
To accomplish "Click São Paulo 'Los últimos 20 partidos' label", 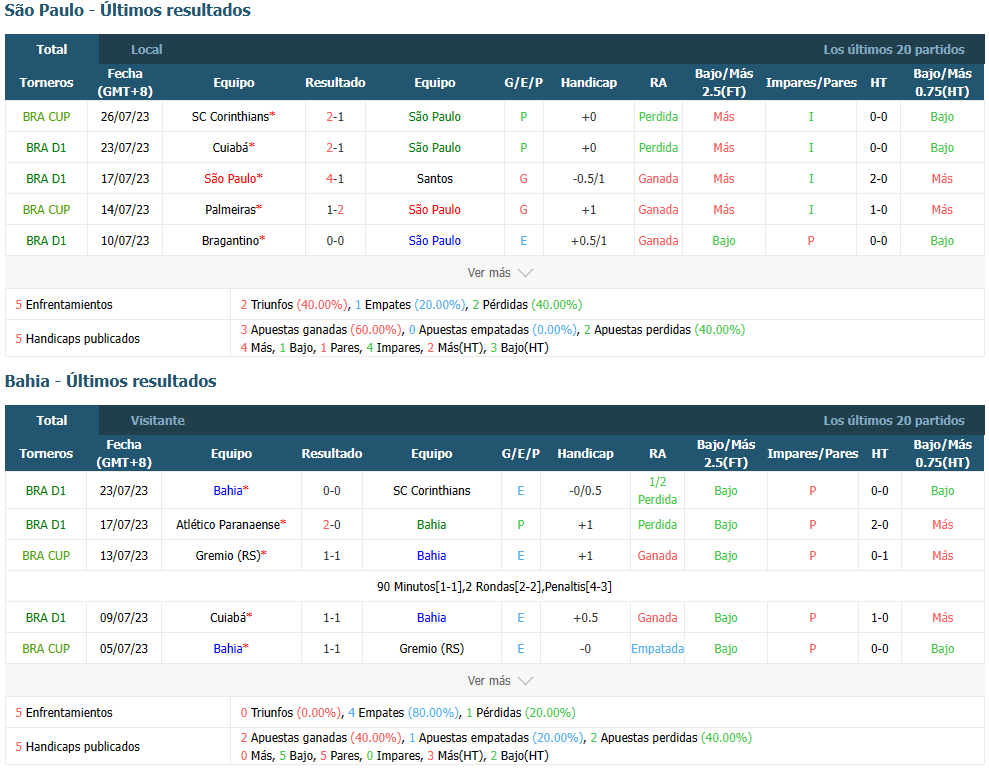I will [894, 49].
